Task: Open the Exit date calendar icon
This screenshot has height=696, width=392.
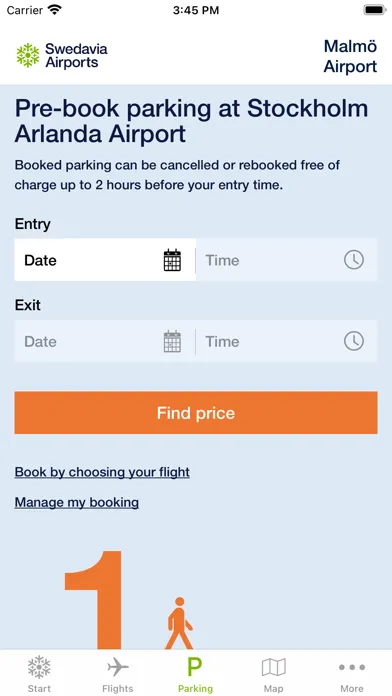Action: tap(172, 341)
